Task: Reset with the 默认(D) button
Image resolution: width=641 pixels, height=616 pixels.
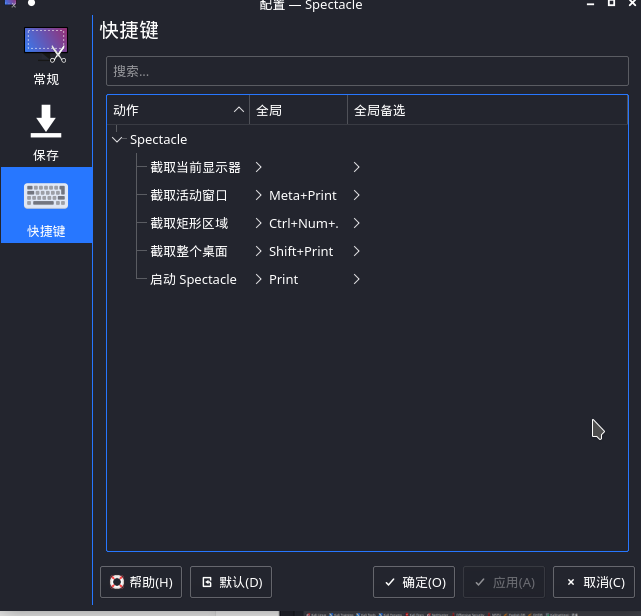Action: tap(231, 582)
